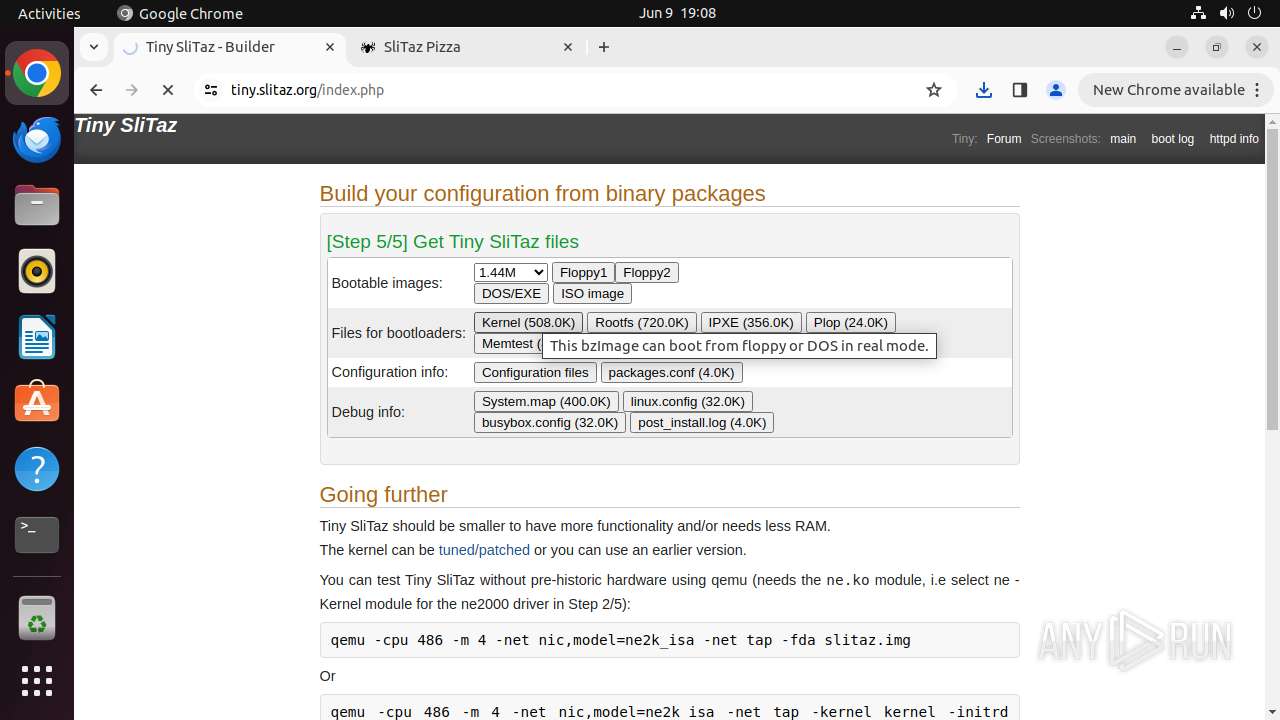Image resolution: width=1280 pixels, height=720 pixels.
Task: Download linux.config (32.0K)
Action: (x=688, y=401)
